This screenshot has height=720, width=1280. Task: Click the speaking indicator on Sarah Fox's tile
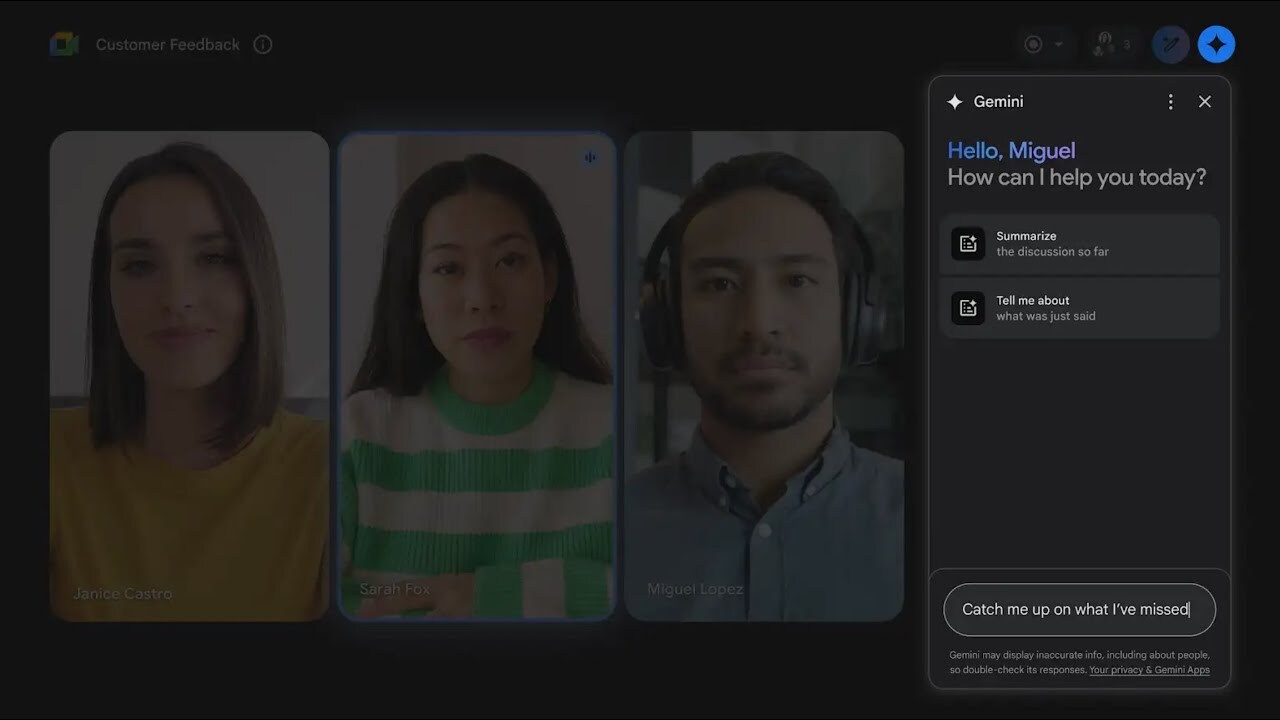point(590,157)
